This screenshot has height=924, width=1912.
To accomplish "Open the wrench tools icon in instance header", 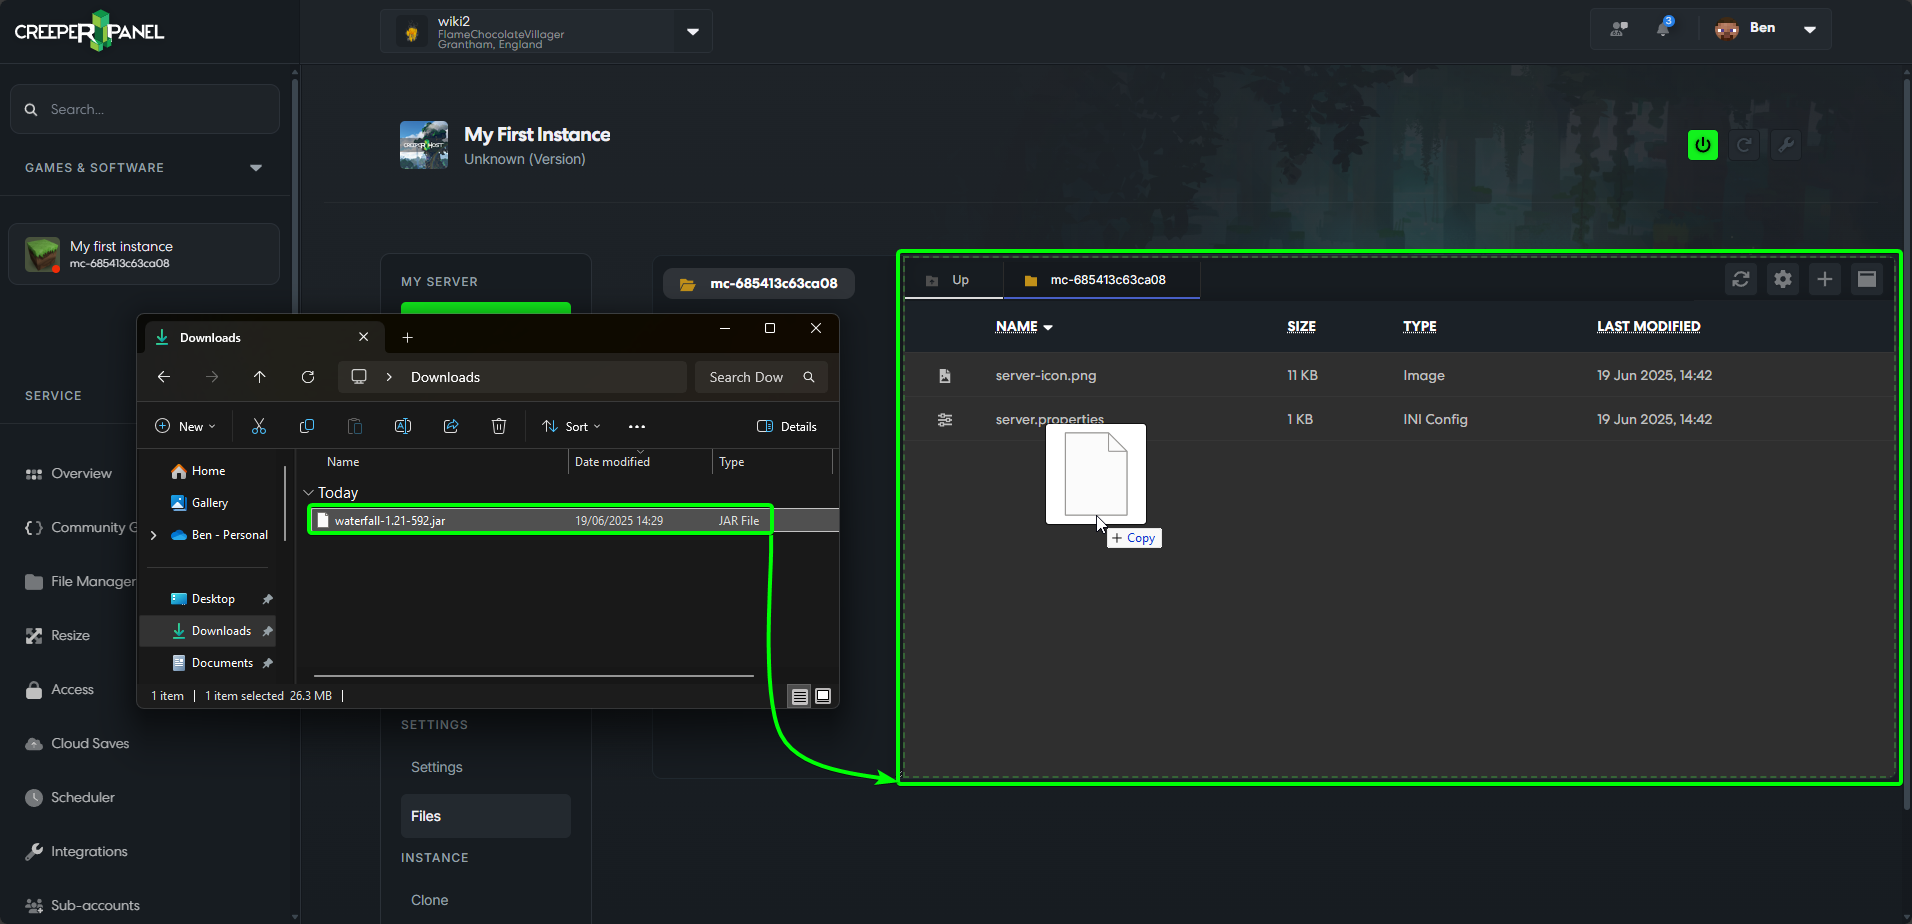I will click(x=1786, y=145).
